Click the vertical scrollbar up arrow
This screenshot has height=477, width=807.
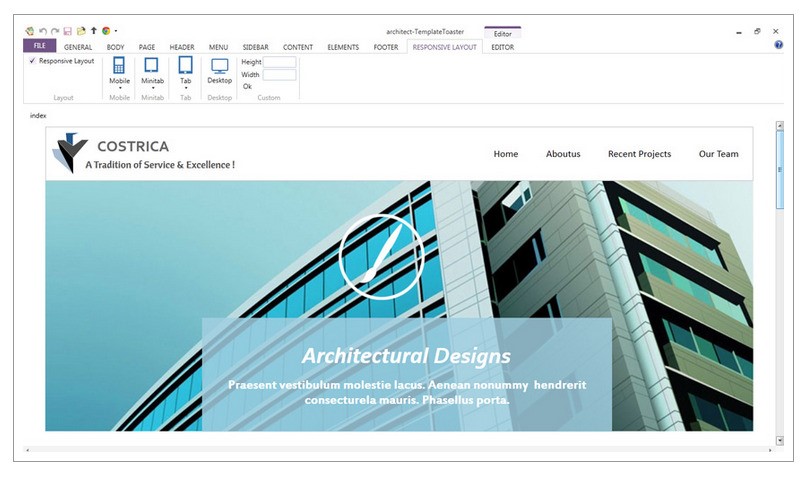pos(780,126)
